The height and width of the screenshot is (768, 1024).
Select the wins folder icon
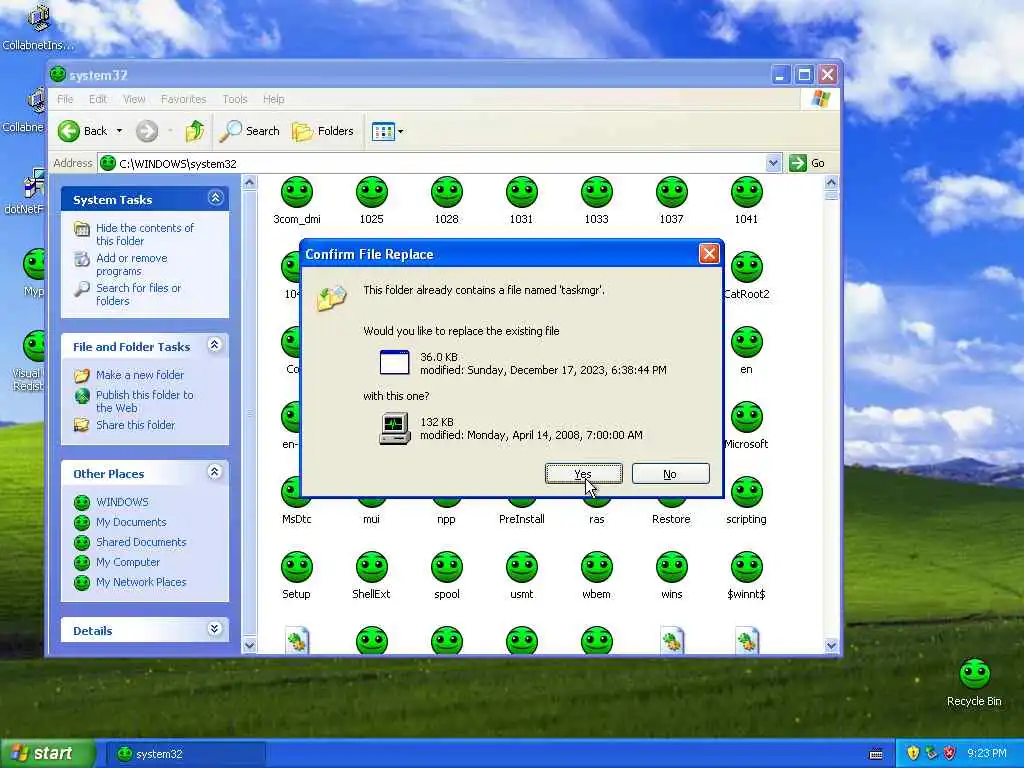click(x=671, y=568)
